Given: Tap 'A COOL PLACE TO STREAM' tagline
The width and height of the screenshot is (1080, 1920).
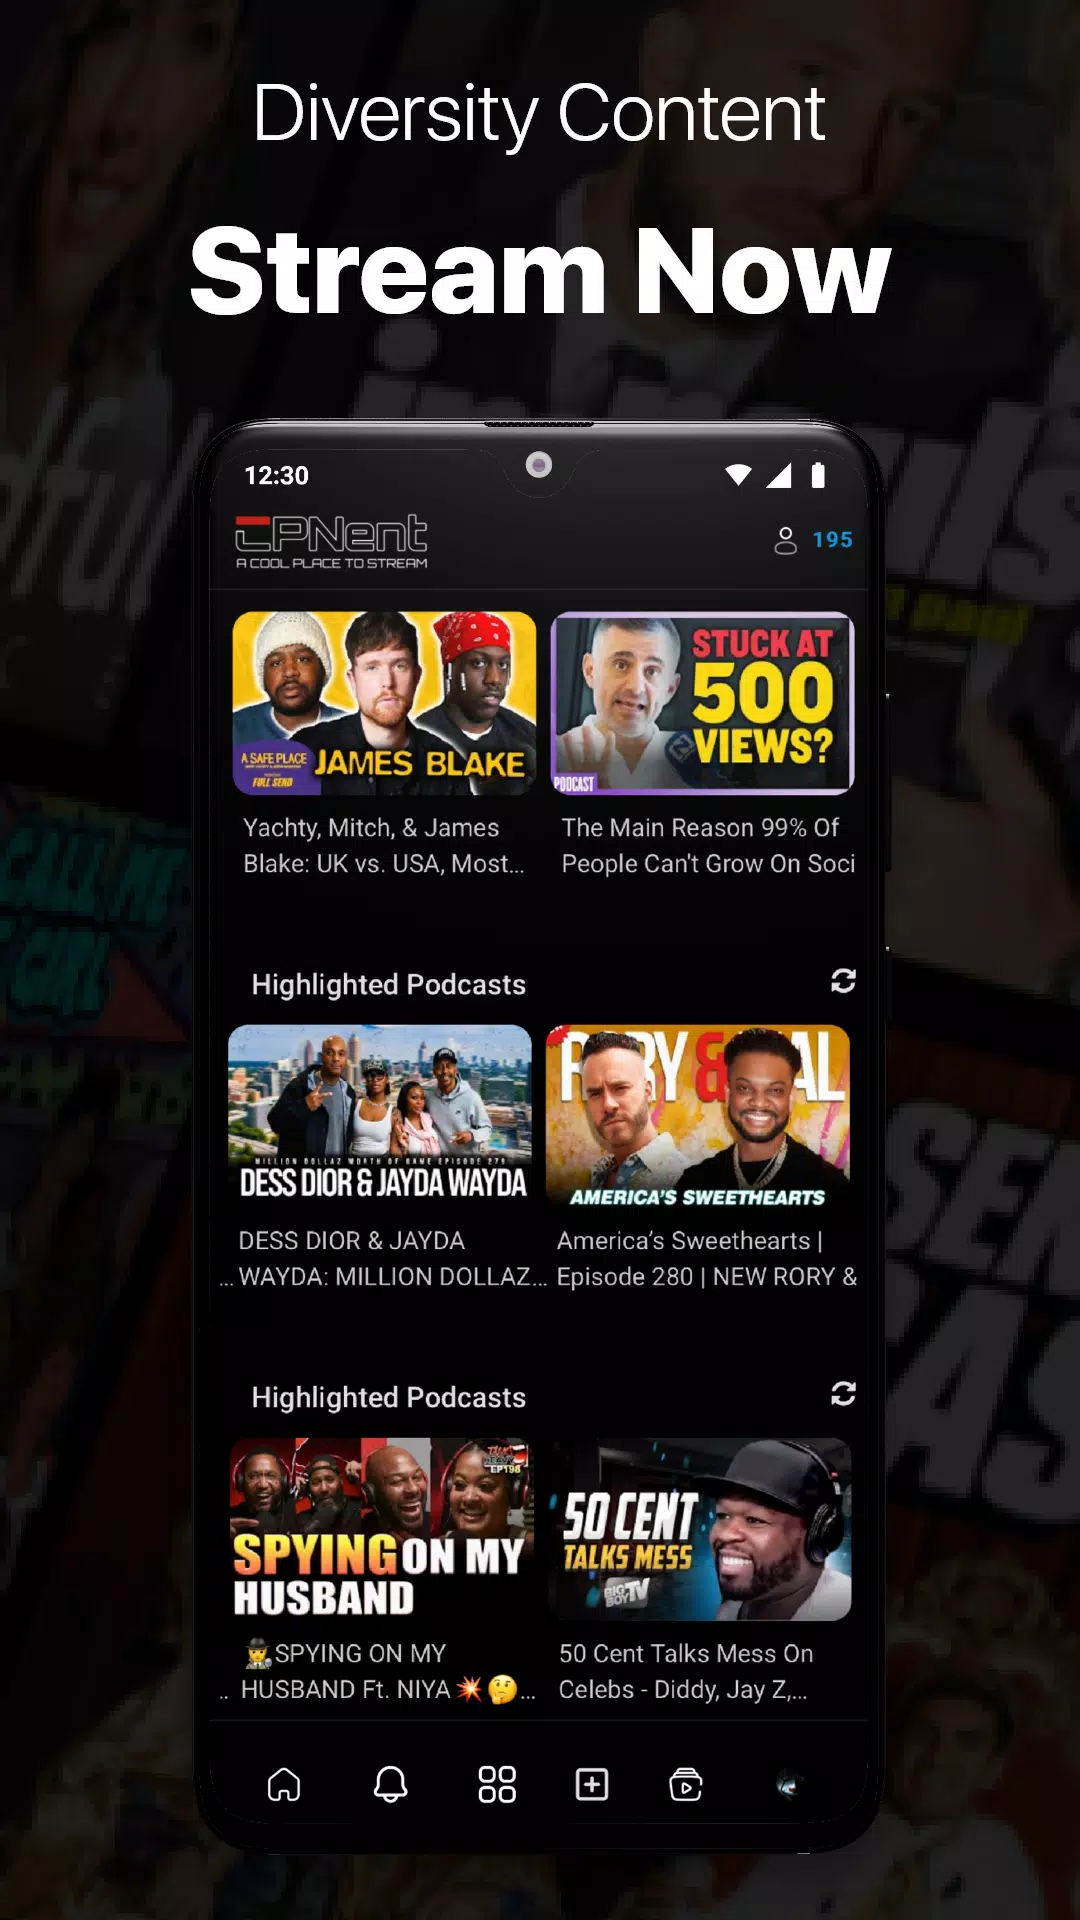Looking at the screenshot, I should pos(331,564).
